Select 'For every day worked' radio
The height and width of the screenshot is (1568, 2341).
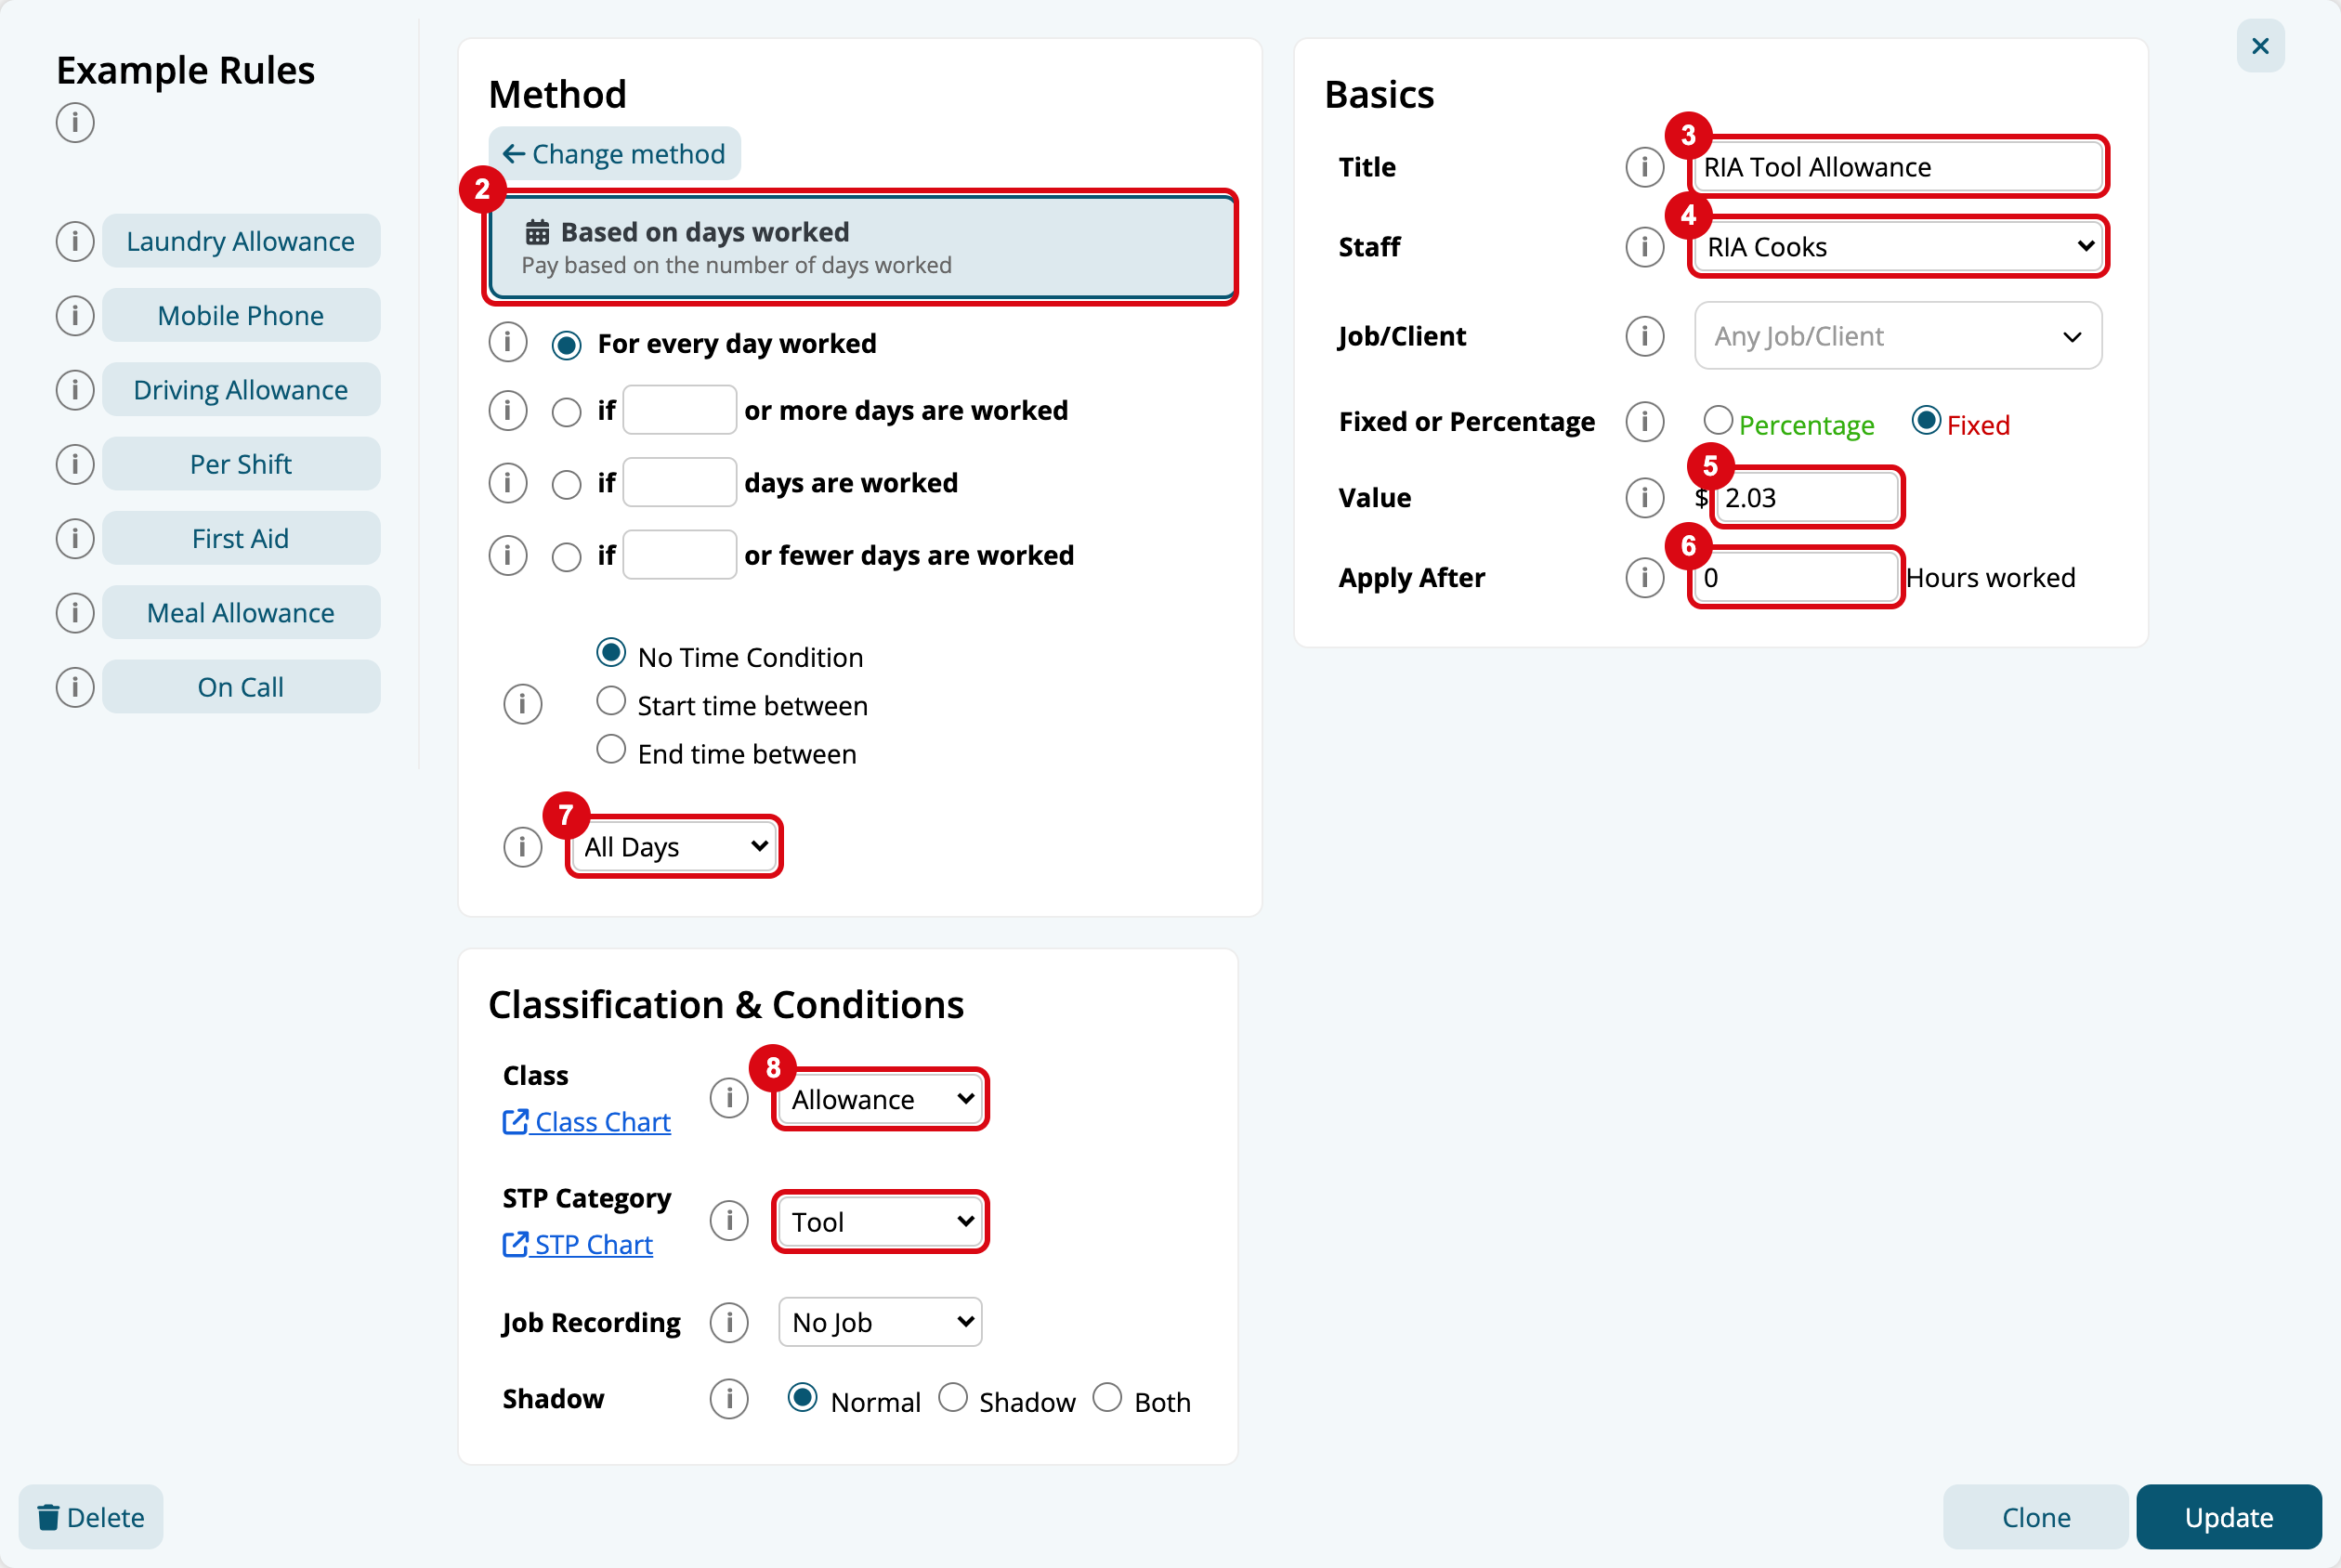click(x=567, y=345)
